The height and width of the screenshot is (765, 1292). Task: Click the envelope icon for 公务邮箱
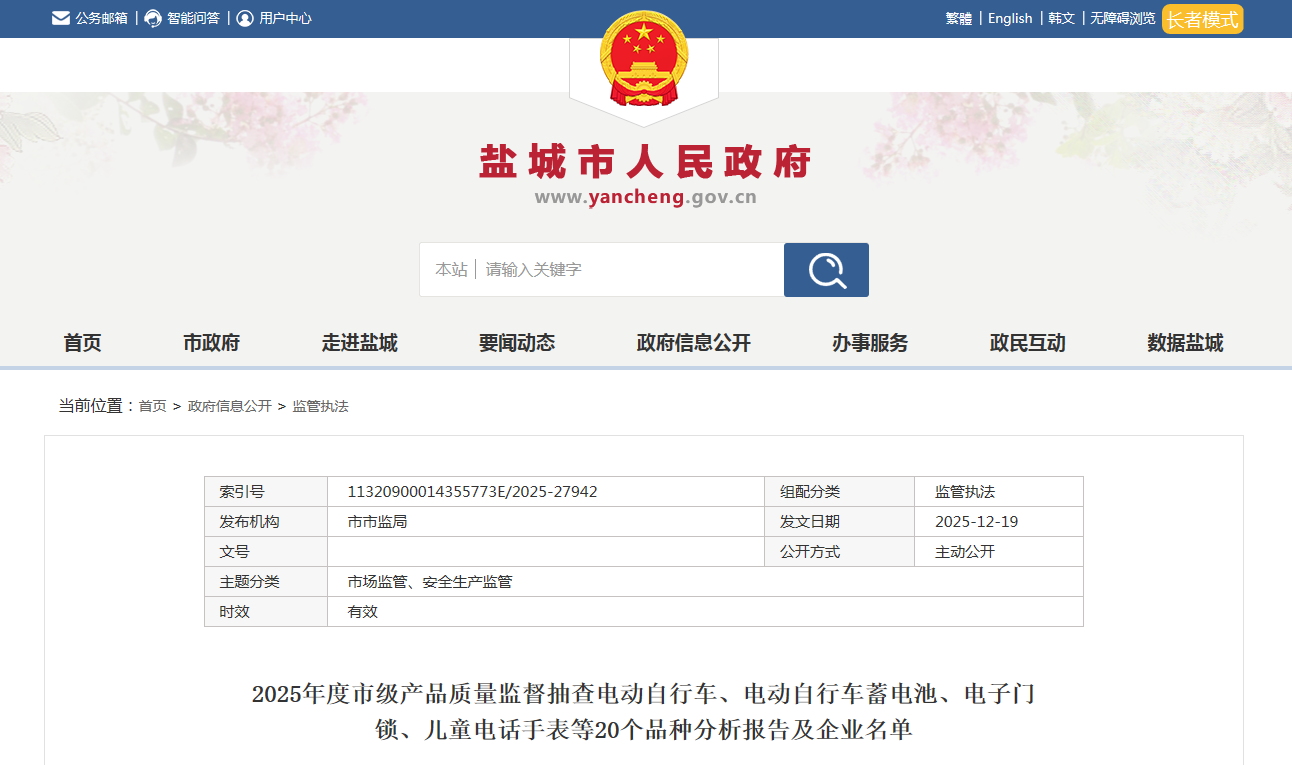61,18
